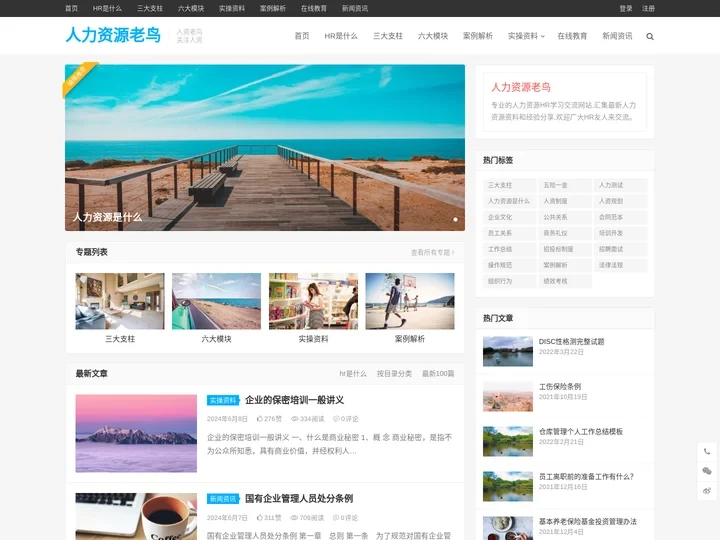Image resolution: width=720 pixels, height=540 pixels.
Task: Open the pink mountain article thumbnail
Action: pos(136,433)
